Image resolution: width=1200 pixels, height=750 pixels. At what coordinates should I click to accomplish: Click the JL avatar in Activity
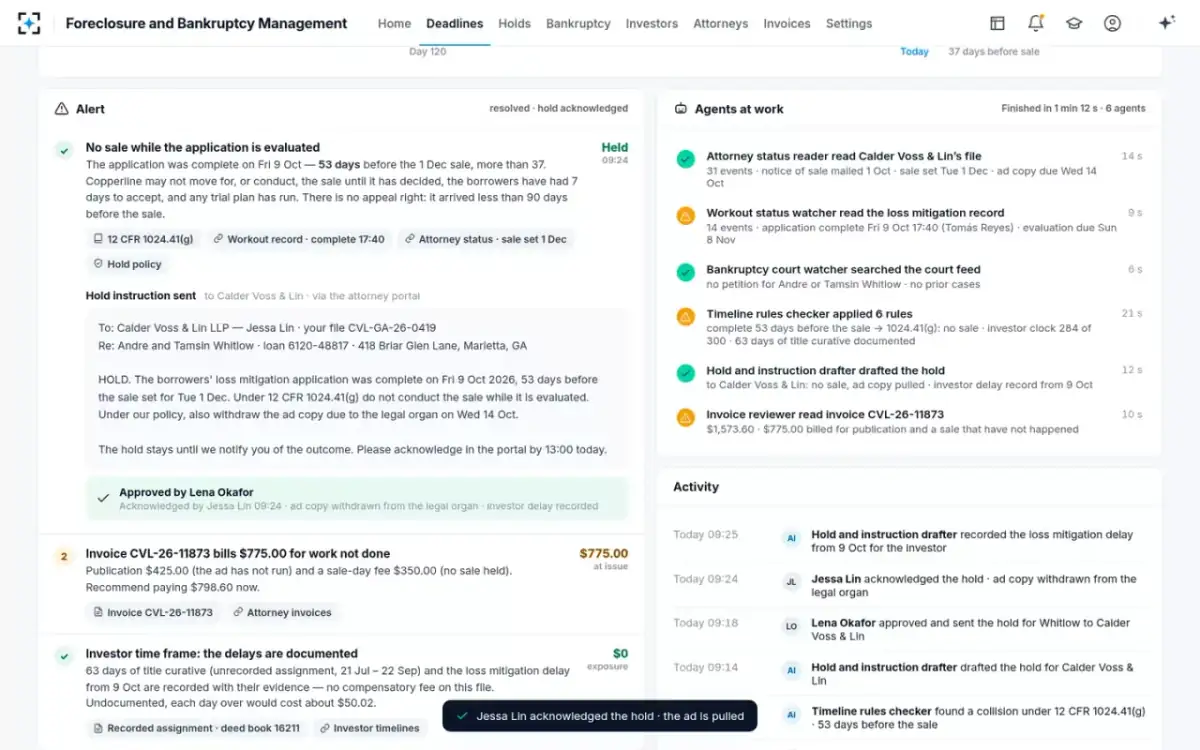pyautogui.click(x=791, y=581)
